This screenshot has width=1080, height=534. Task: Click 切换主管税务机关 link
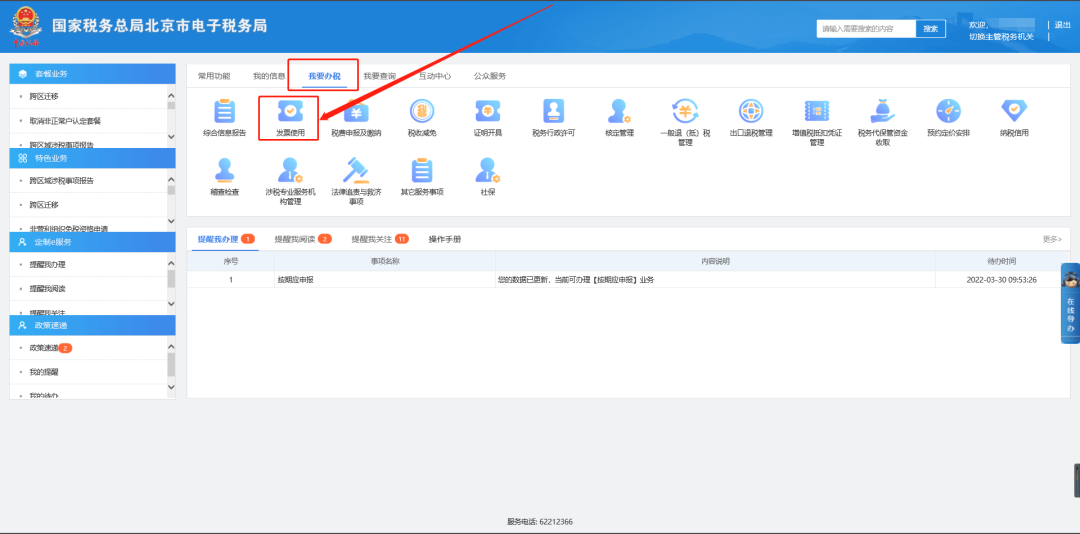point(1001,37)
